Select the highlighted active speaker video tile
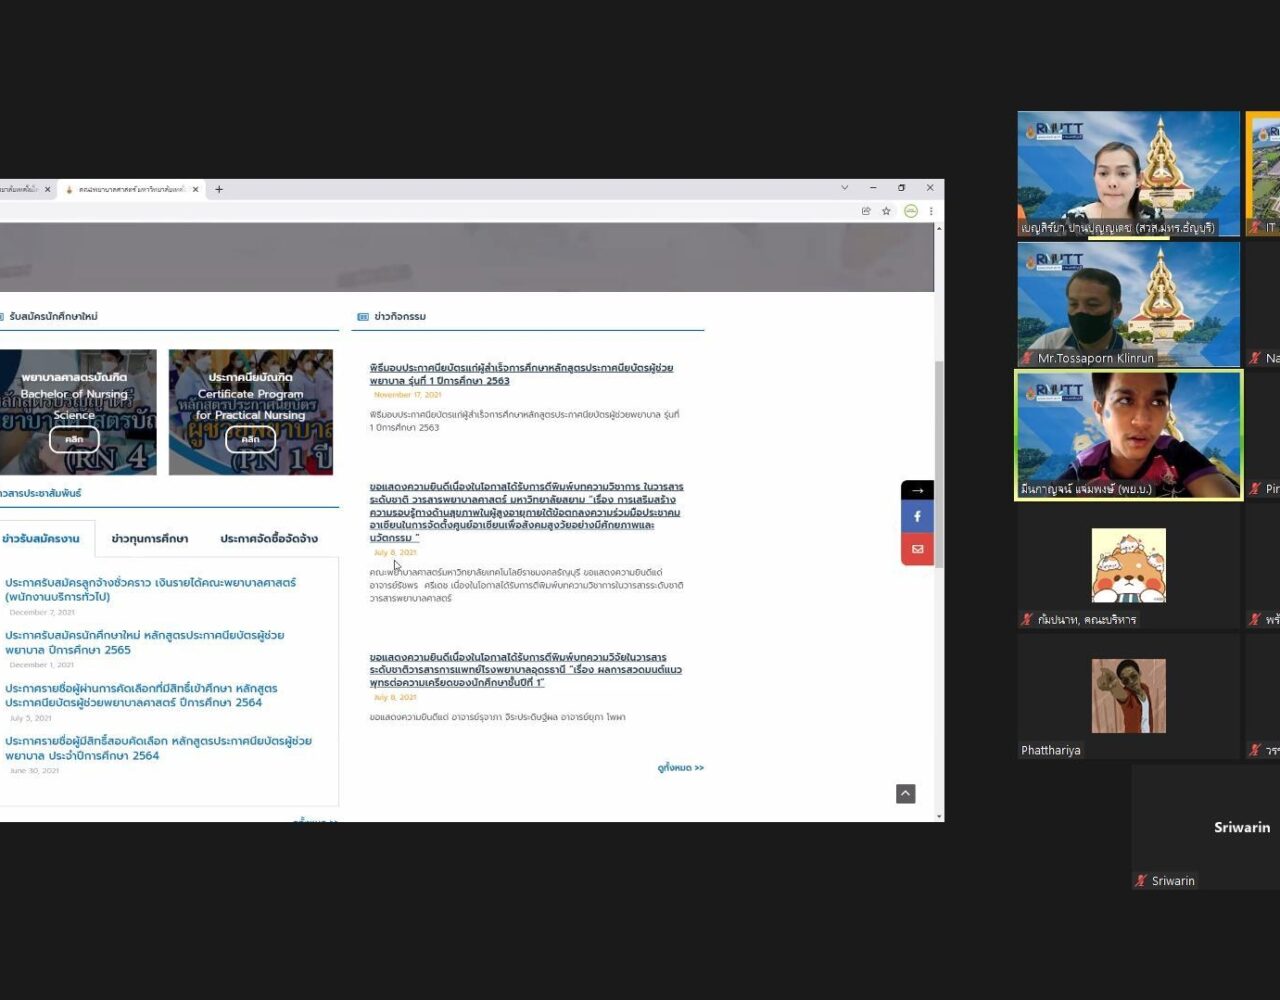 pos(1129,435)
